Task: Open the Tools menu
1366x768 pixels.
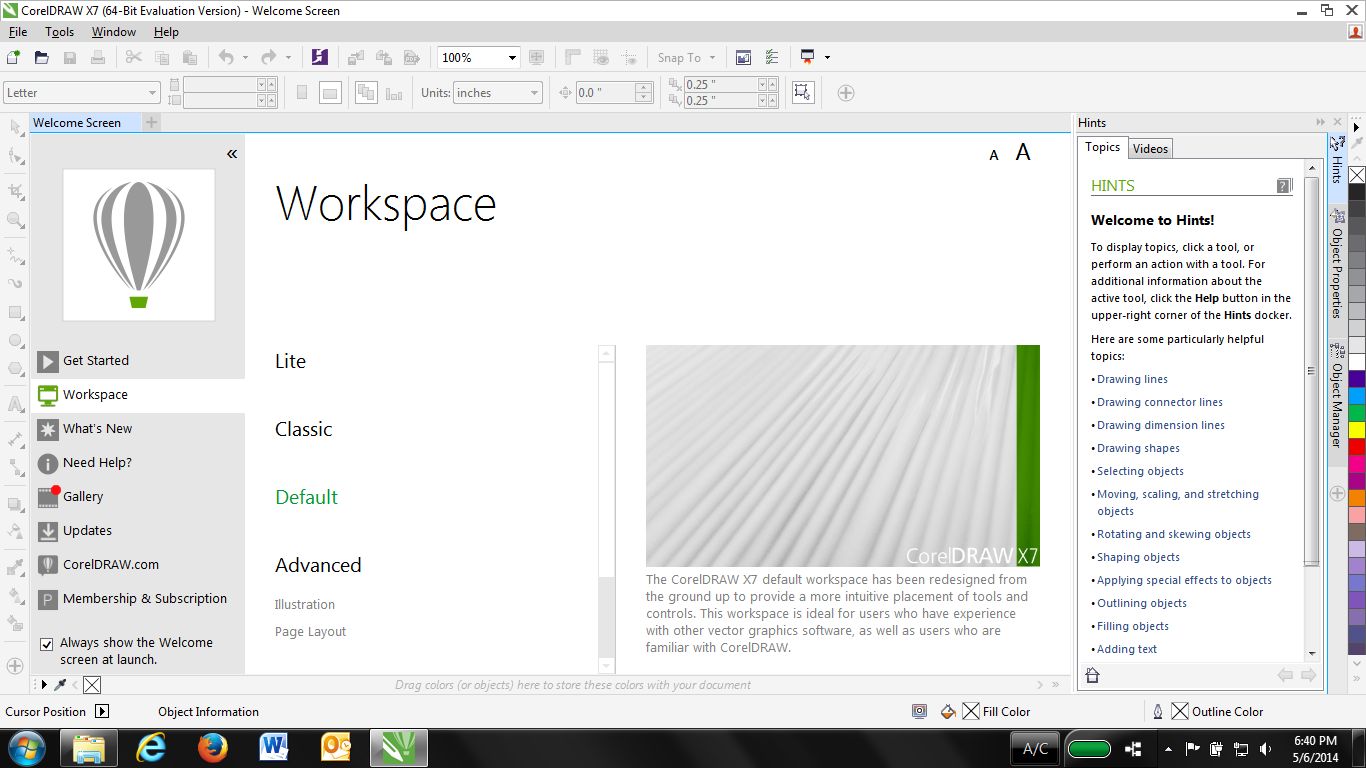Action: pyautogui.click(x=59, y=32)
